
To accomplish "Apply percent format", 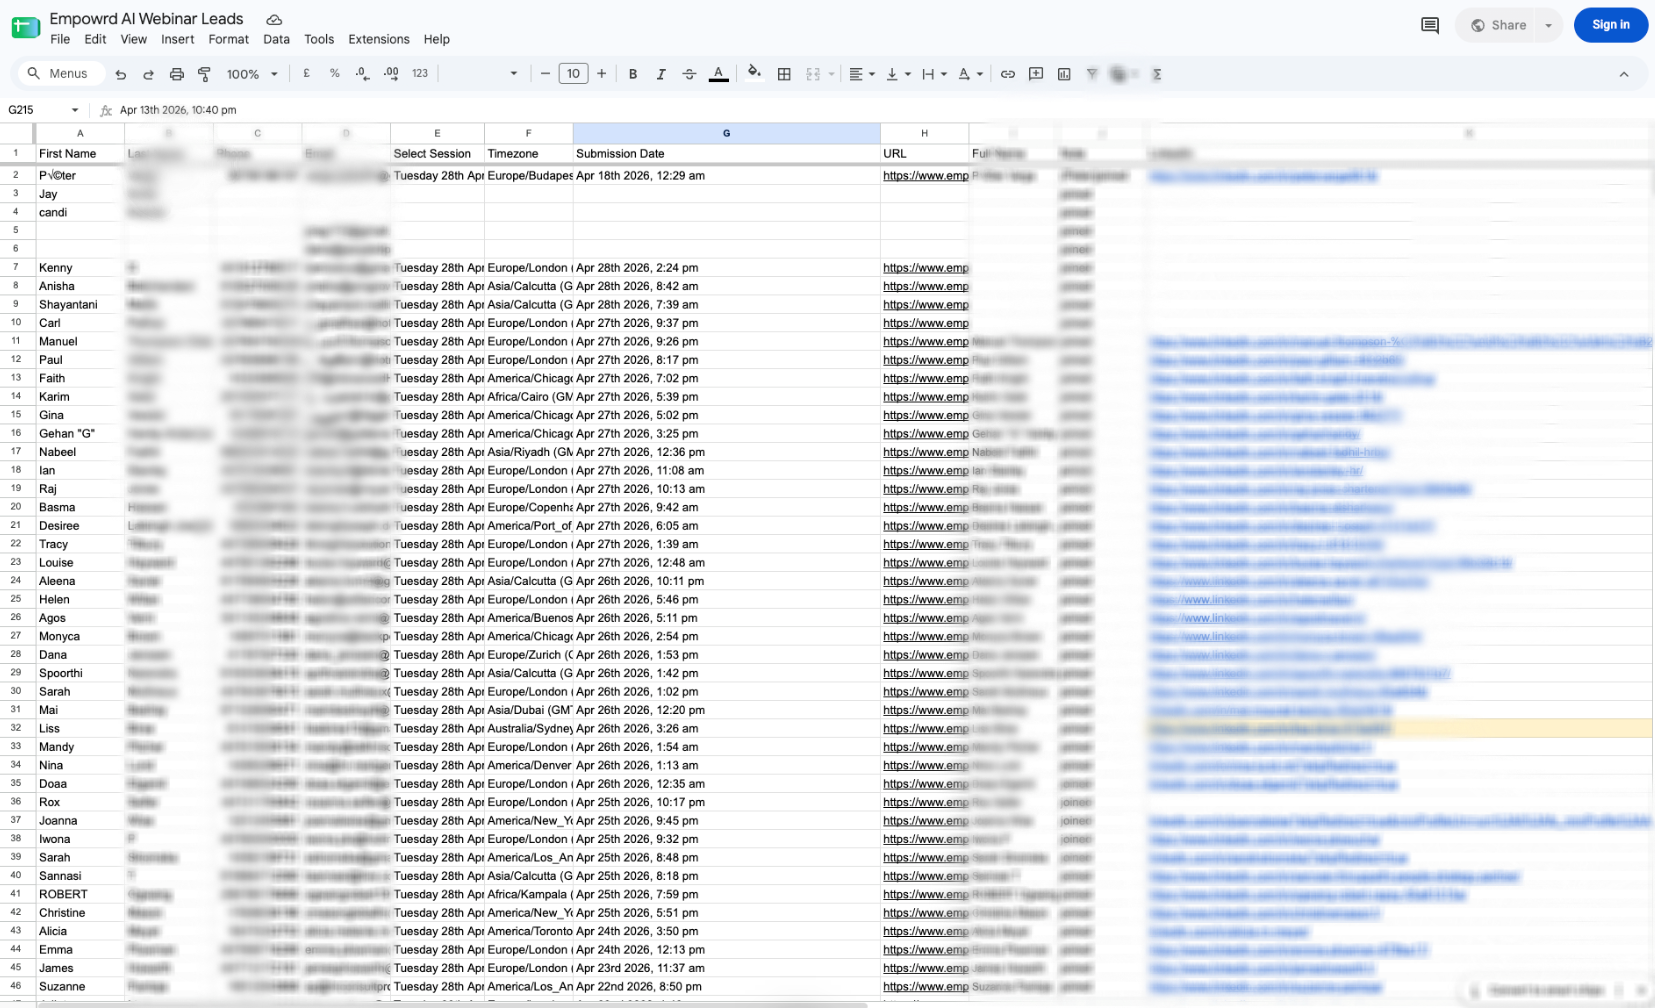I will pos(334,74).
